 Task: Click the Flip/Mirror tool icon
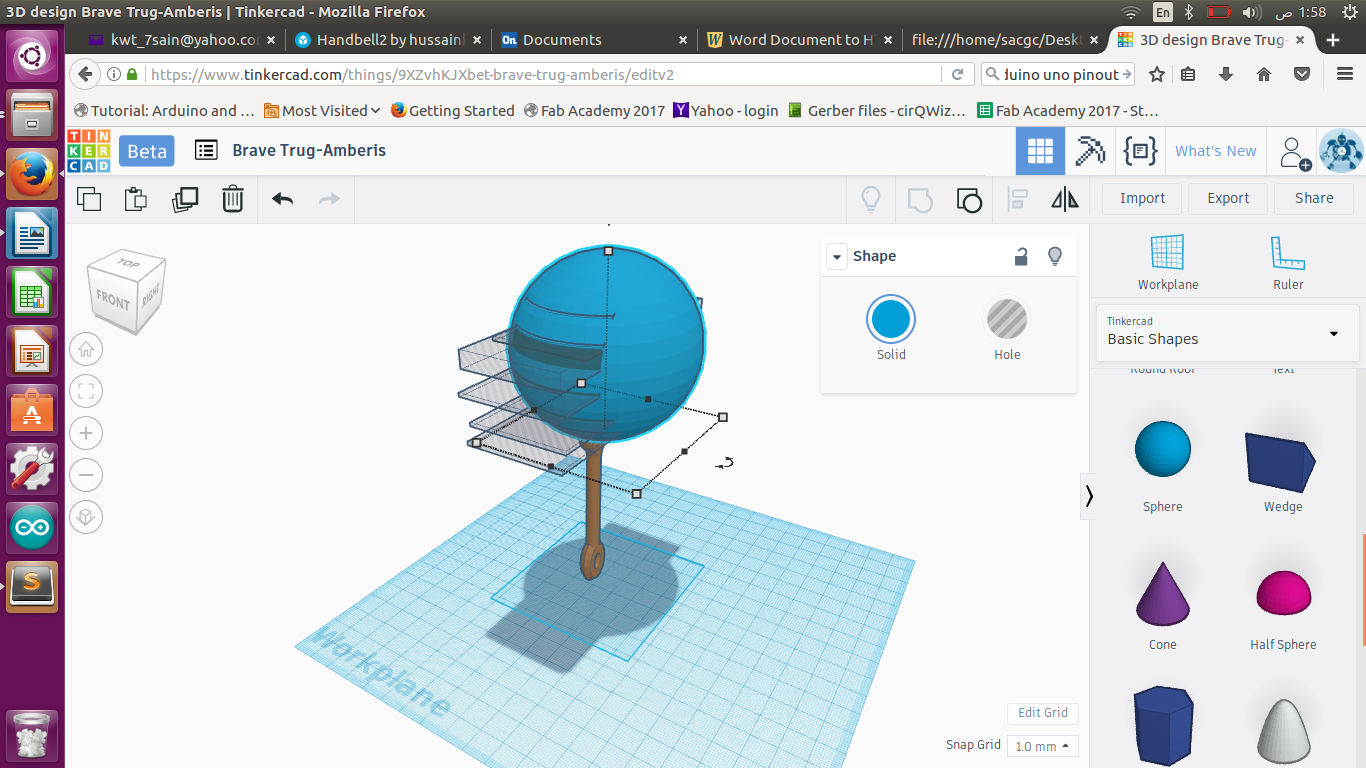point(1065,199)
